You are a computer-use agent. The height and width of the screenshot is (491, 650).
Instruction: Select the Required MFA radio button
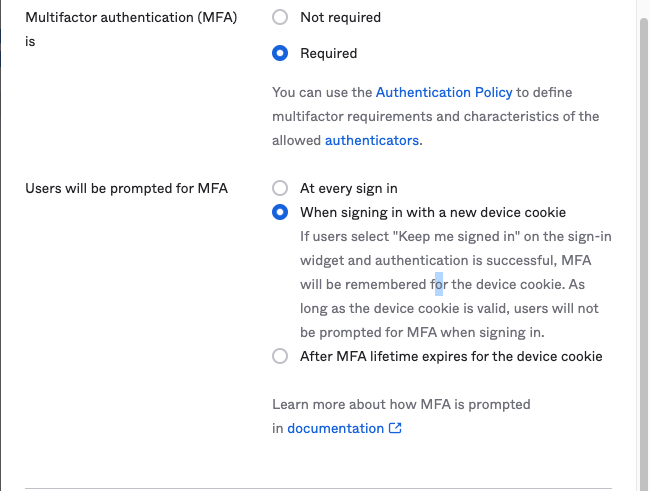(x=280, y=53)
